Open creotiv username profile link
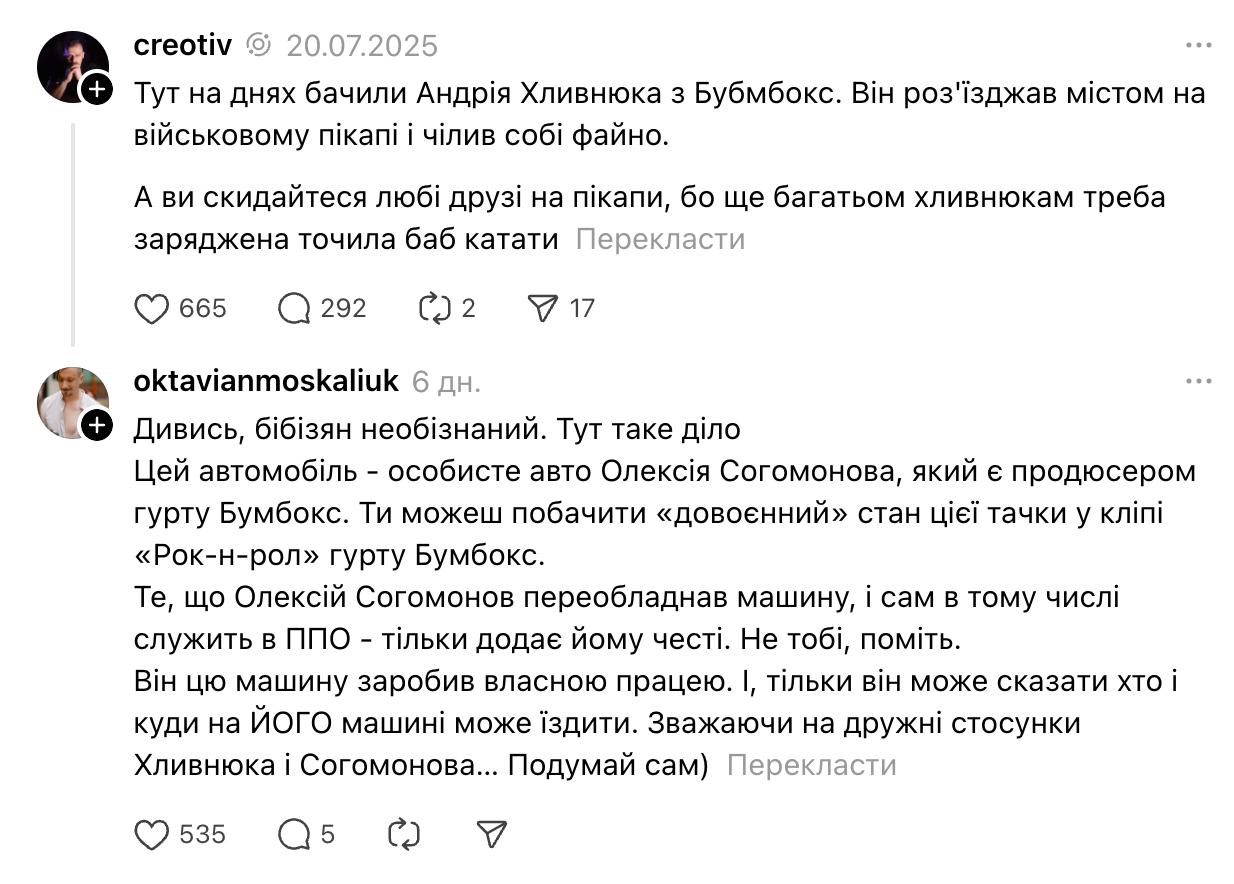 pos(183,46)
